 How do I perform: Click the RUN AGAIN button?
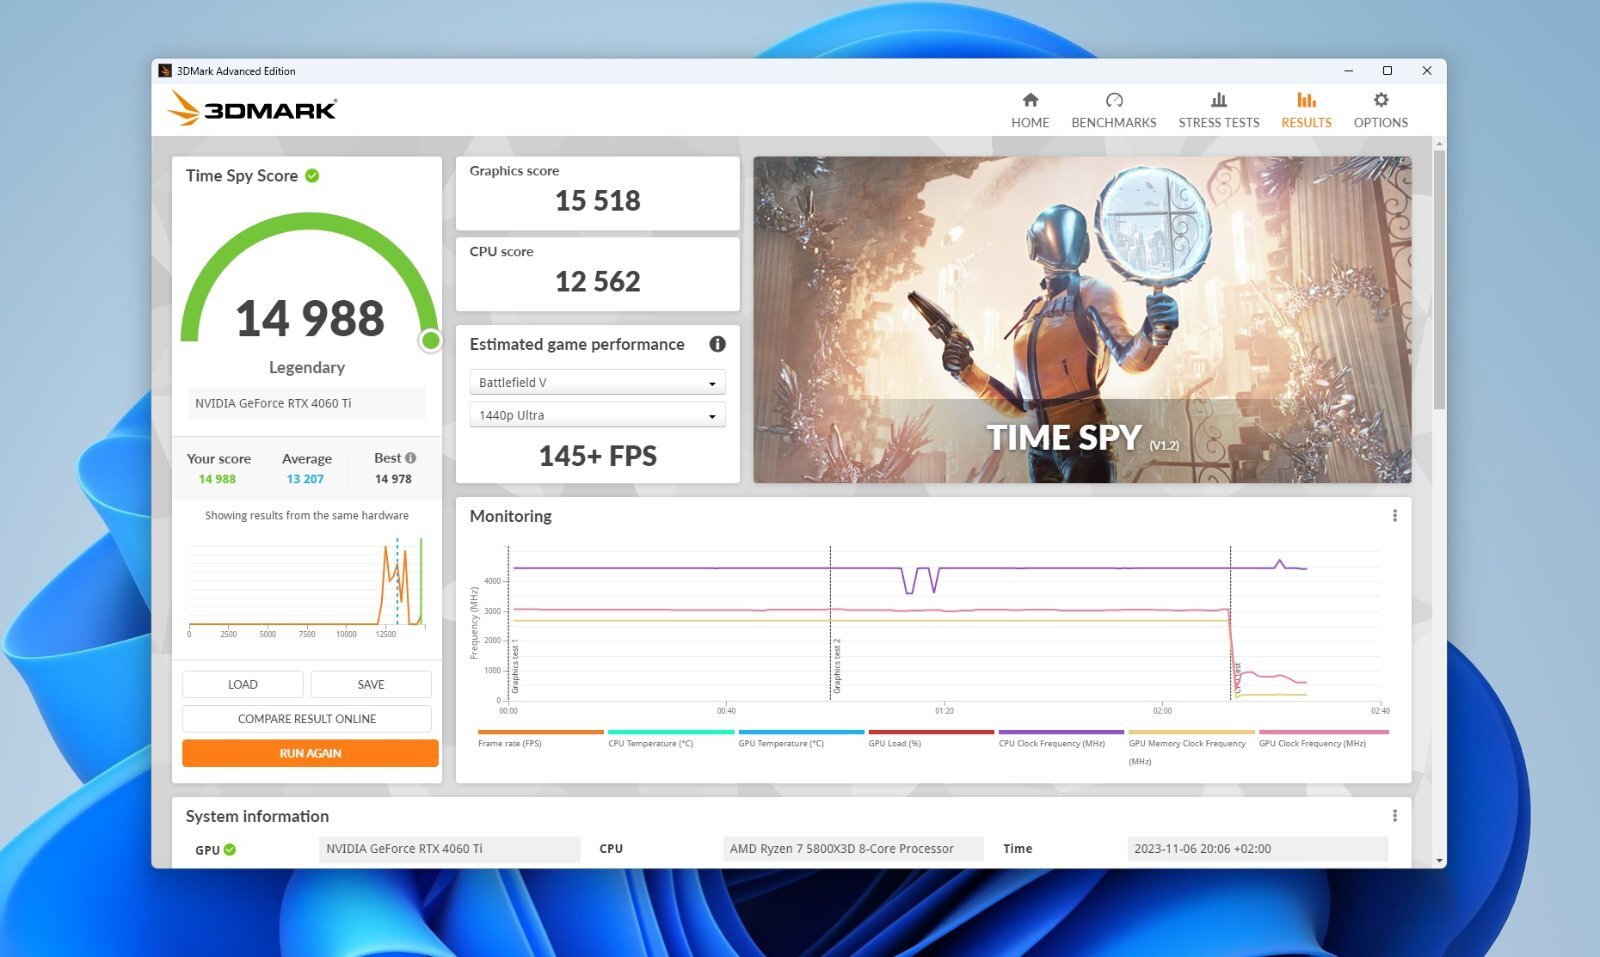pos(310,753)
